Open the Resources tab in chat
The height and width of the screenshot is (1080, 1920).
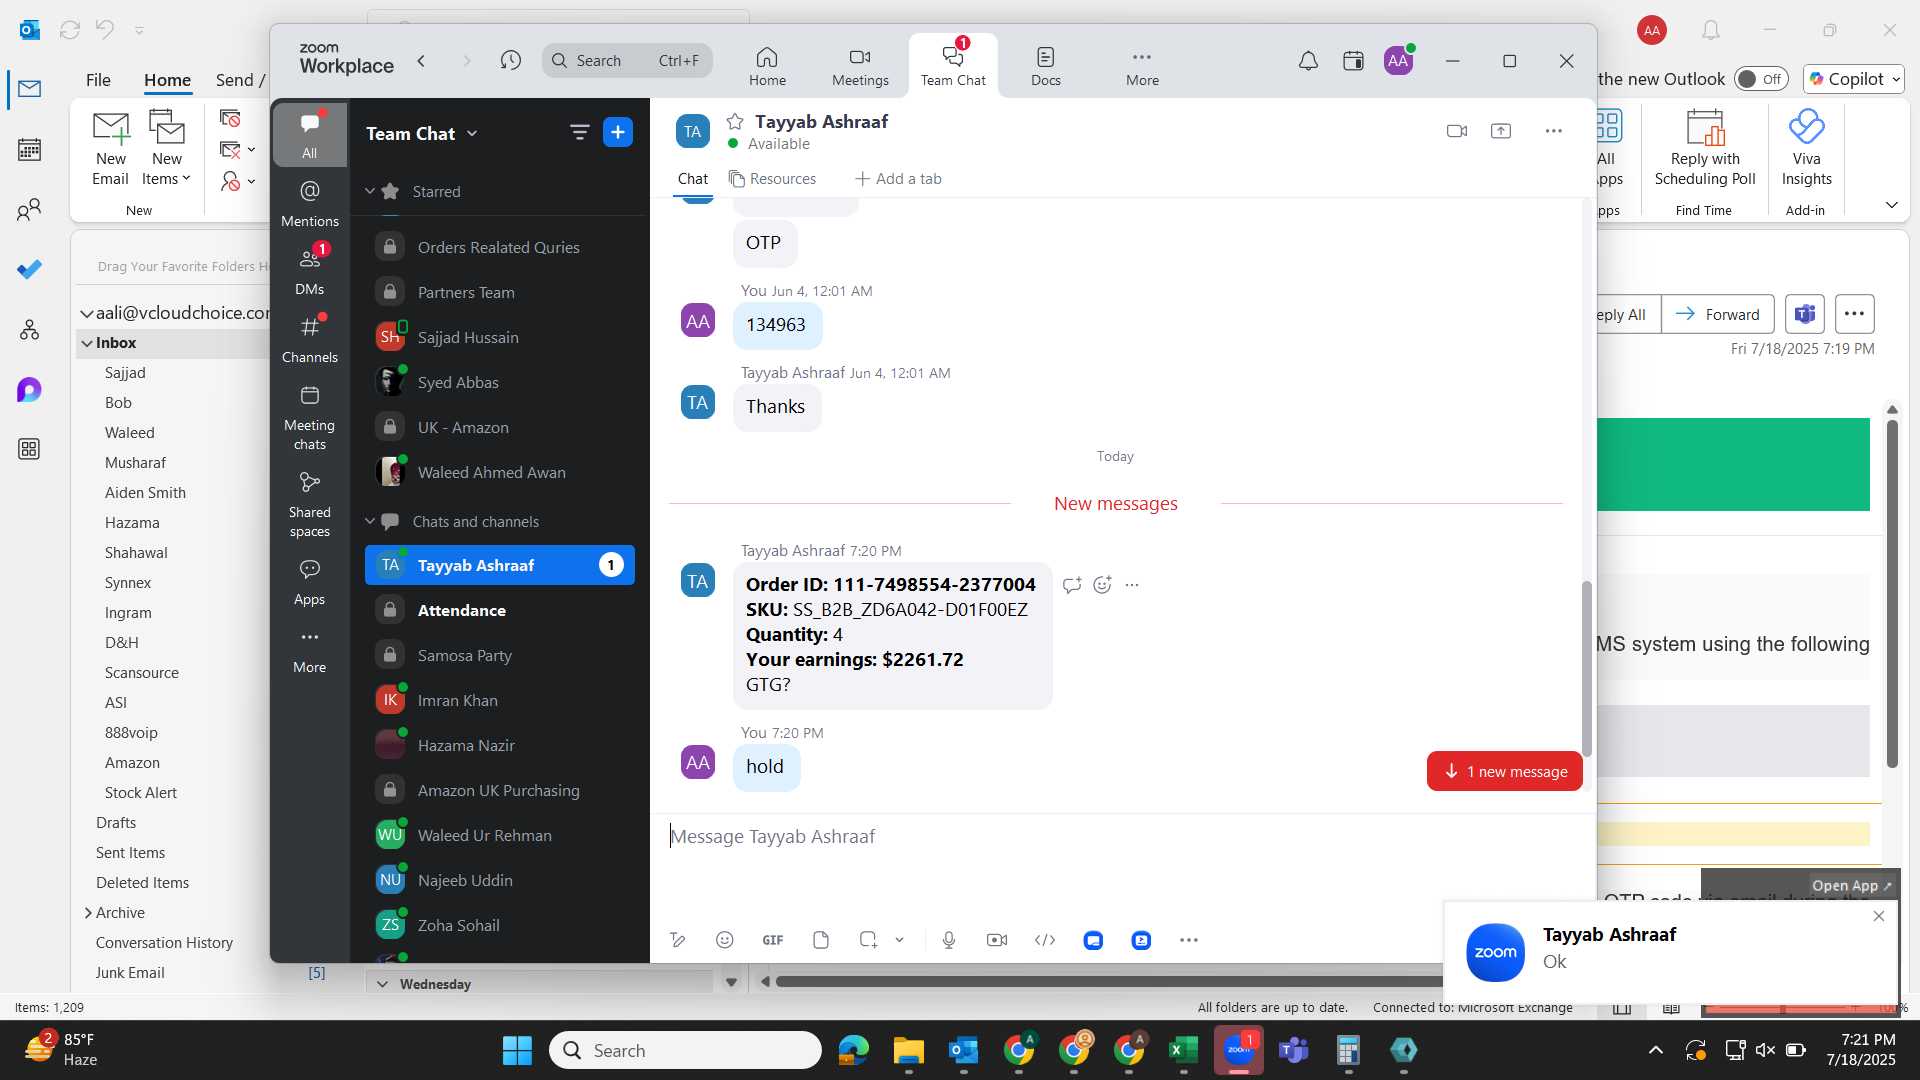772,179
